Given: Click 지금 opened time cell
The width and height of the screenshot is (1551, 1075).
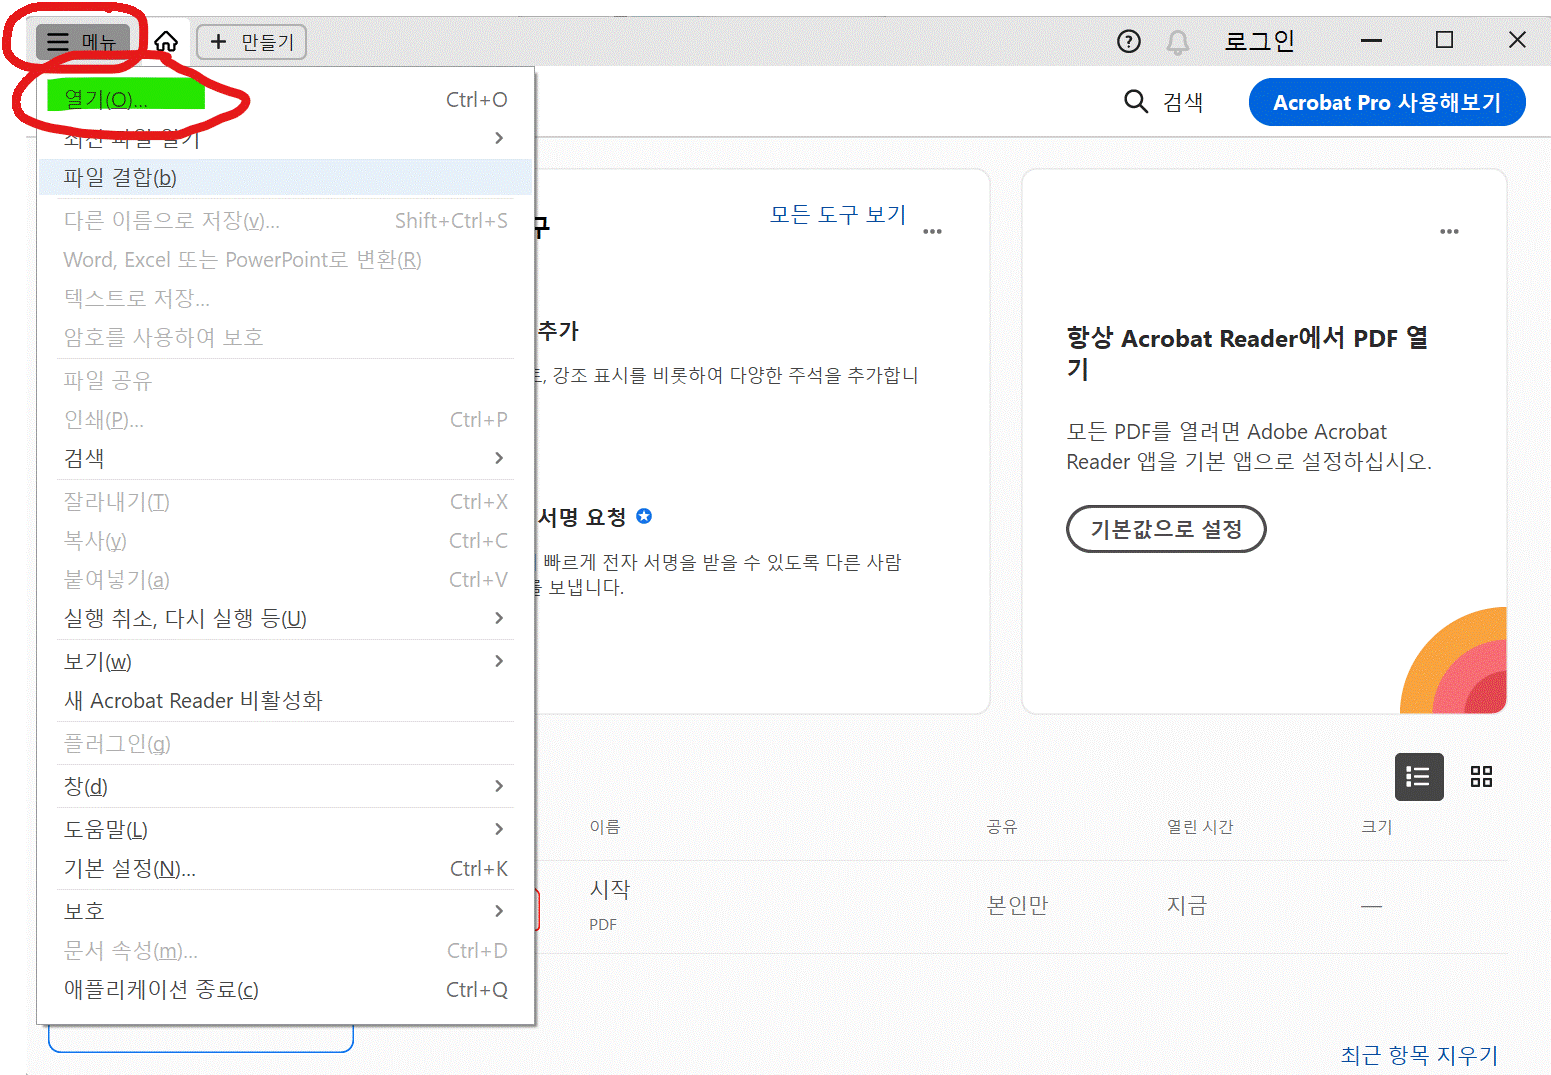Looking at the screenshot, I should click(x=1187, y=905).
